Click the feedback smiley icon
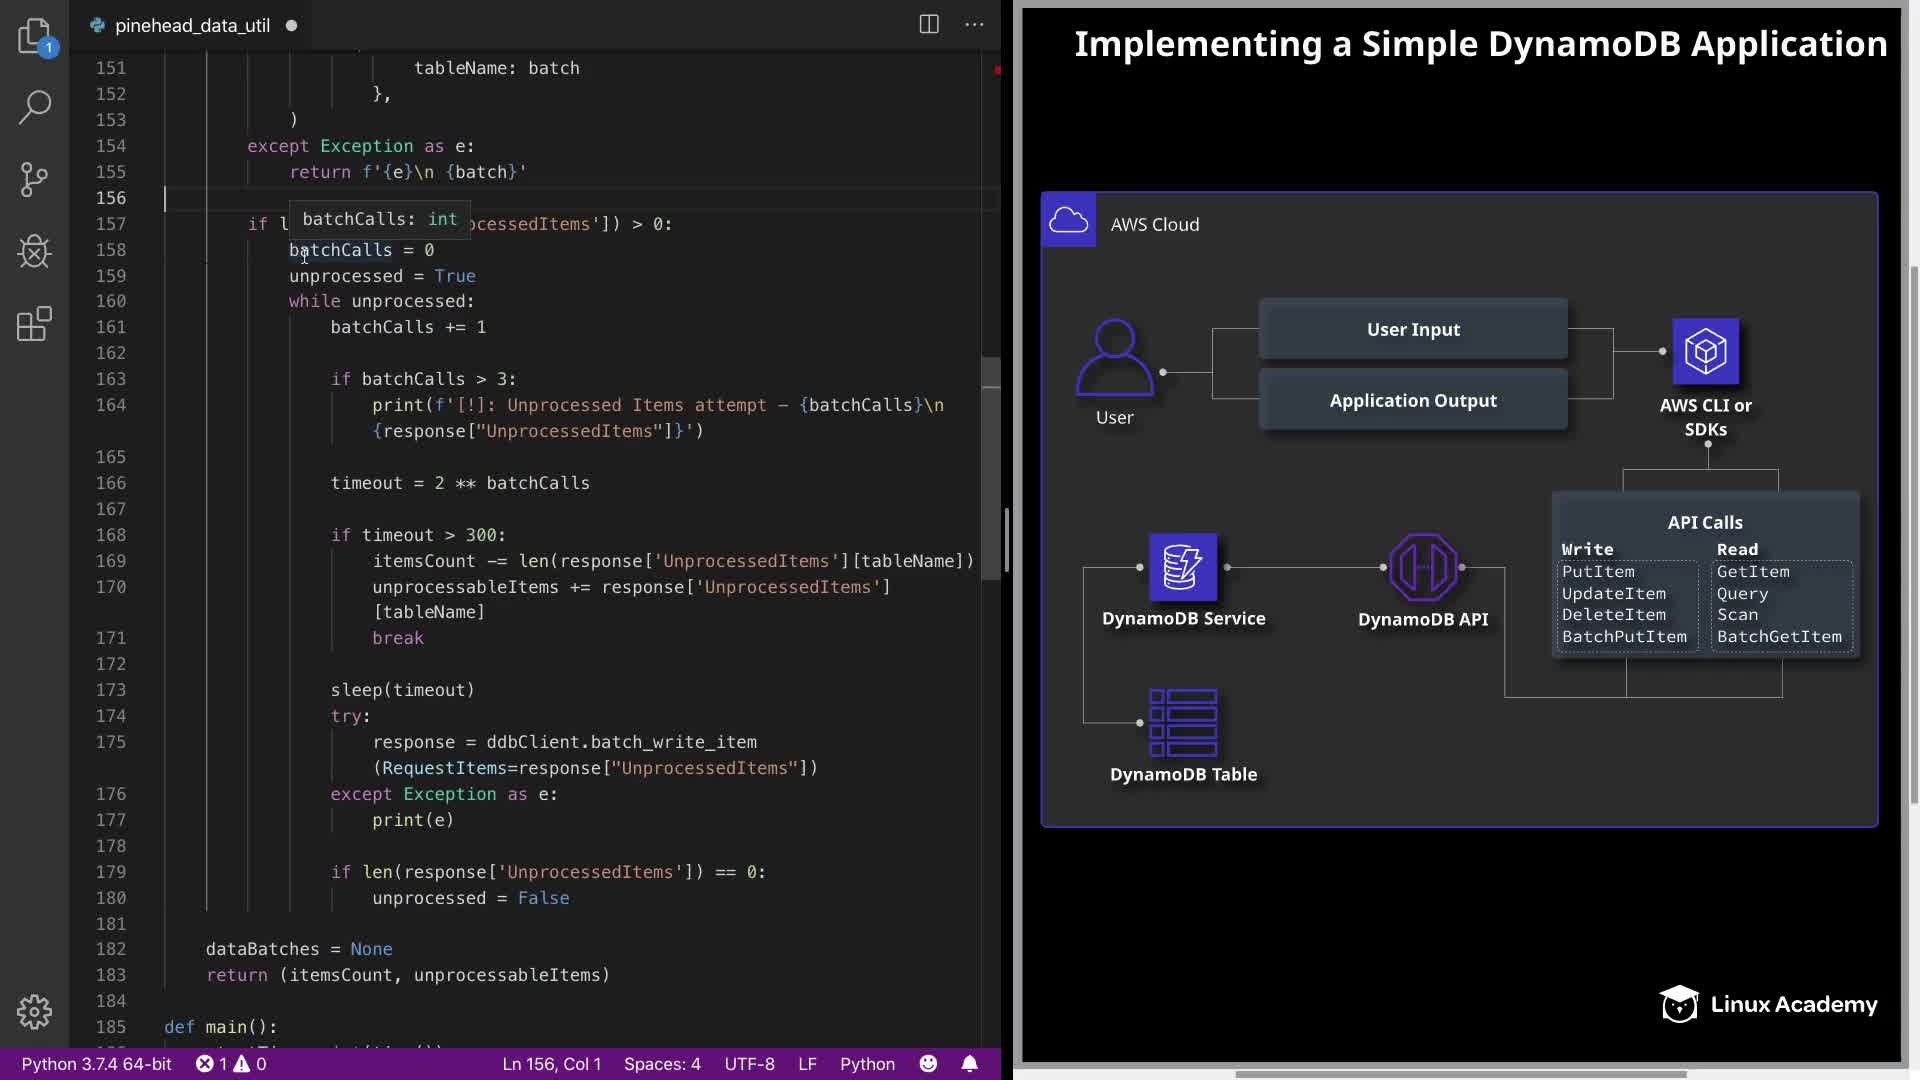The height and width of the screenshot is (1080, 1920). pos(928,1064)
